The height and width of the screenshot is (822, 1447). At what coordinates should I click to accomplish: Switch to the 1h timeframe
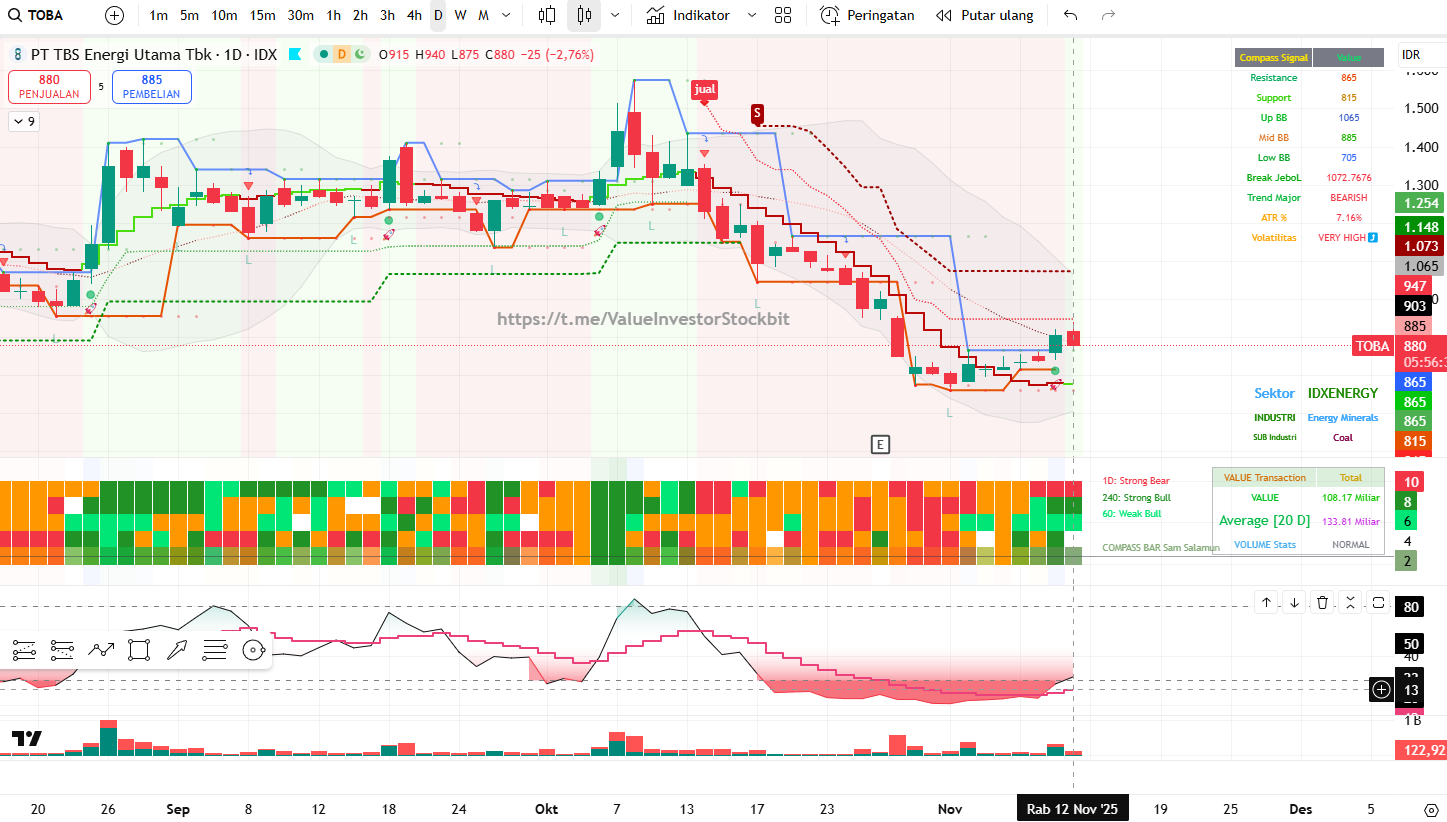click(334, 15)
